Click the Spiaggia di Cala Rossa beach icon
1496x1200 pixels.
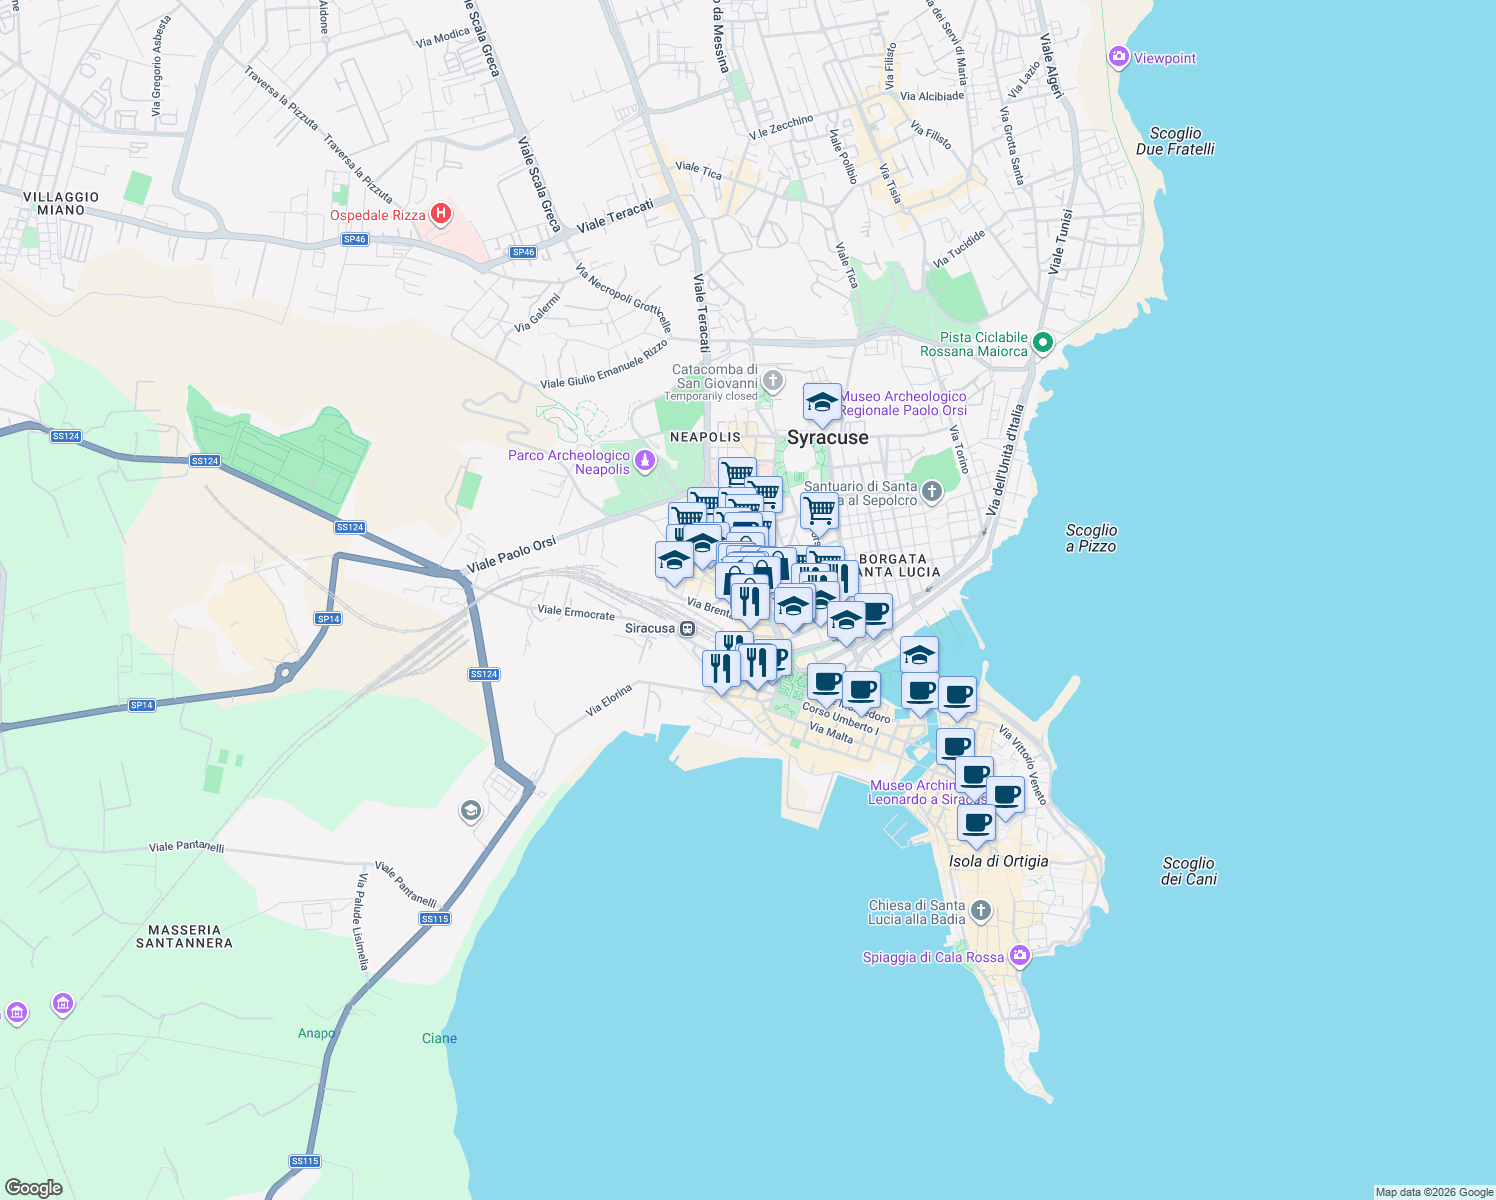(1019, 956)
